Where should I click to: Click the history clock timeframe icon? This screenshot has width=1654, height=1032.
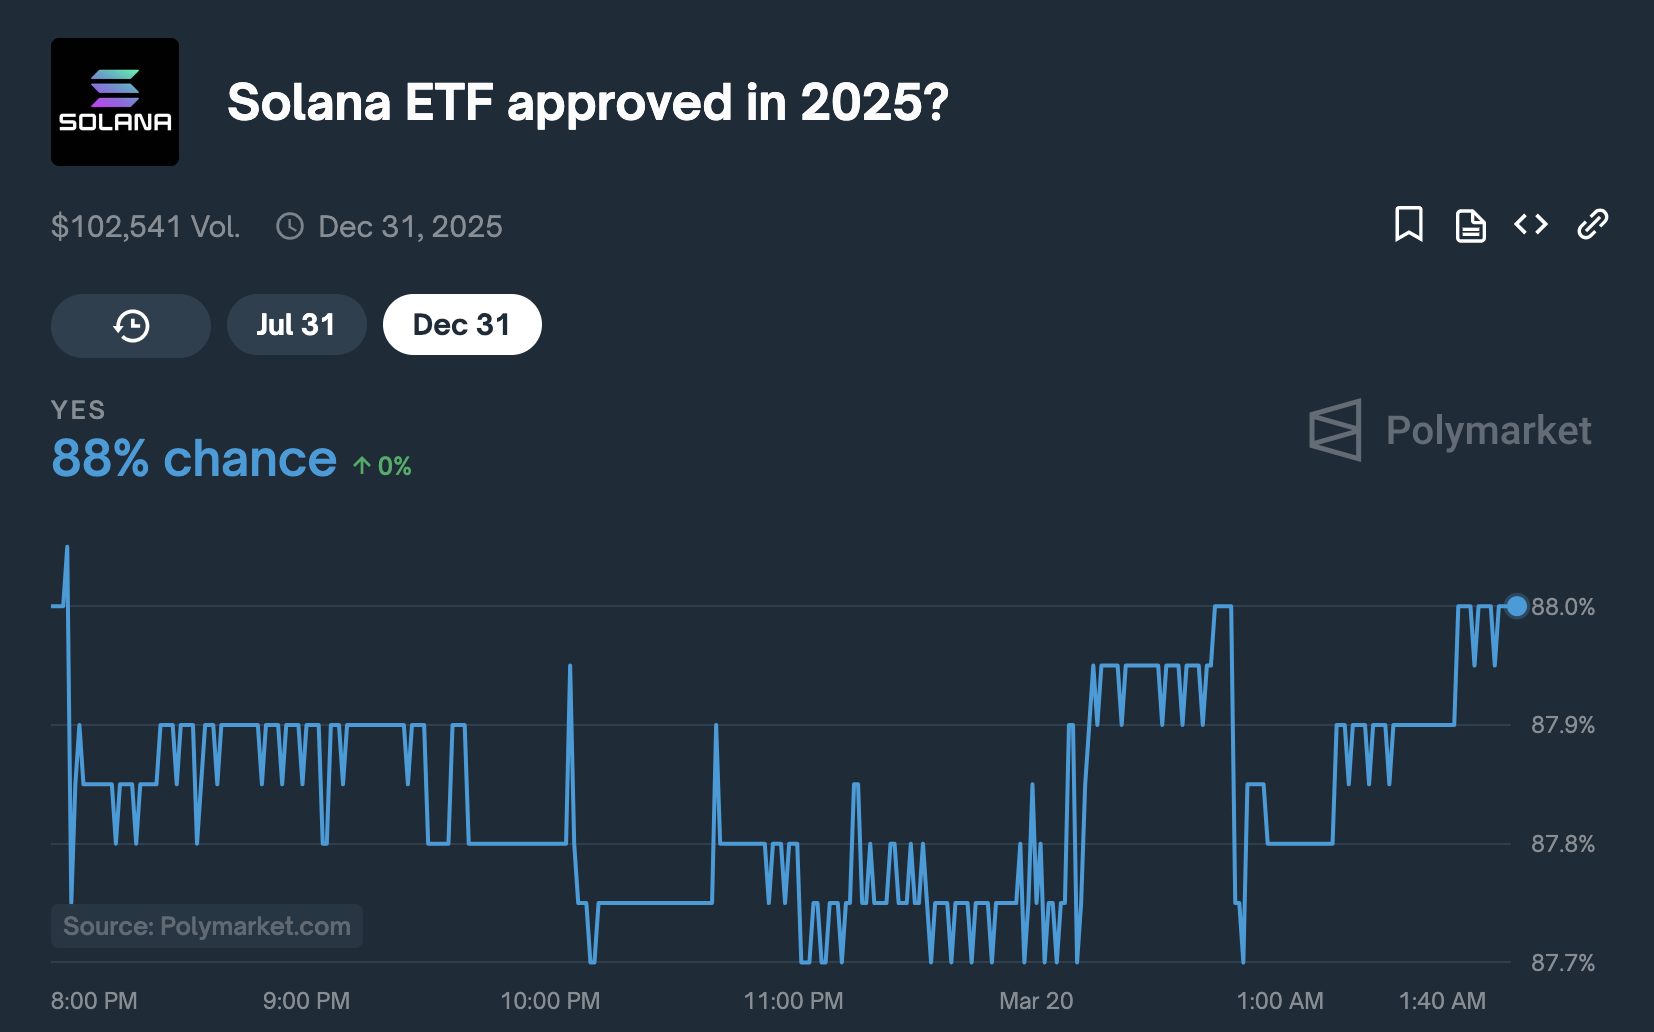pyautogui.click(x=130, y=325)
